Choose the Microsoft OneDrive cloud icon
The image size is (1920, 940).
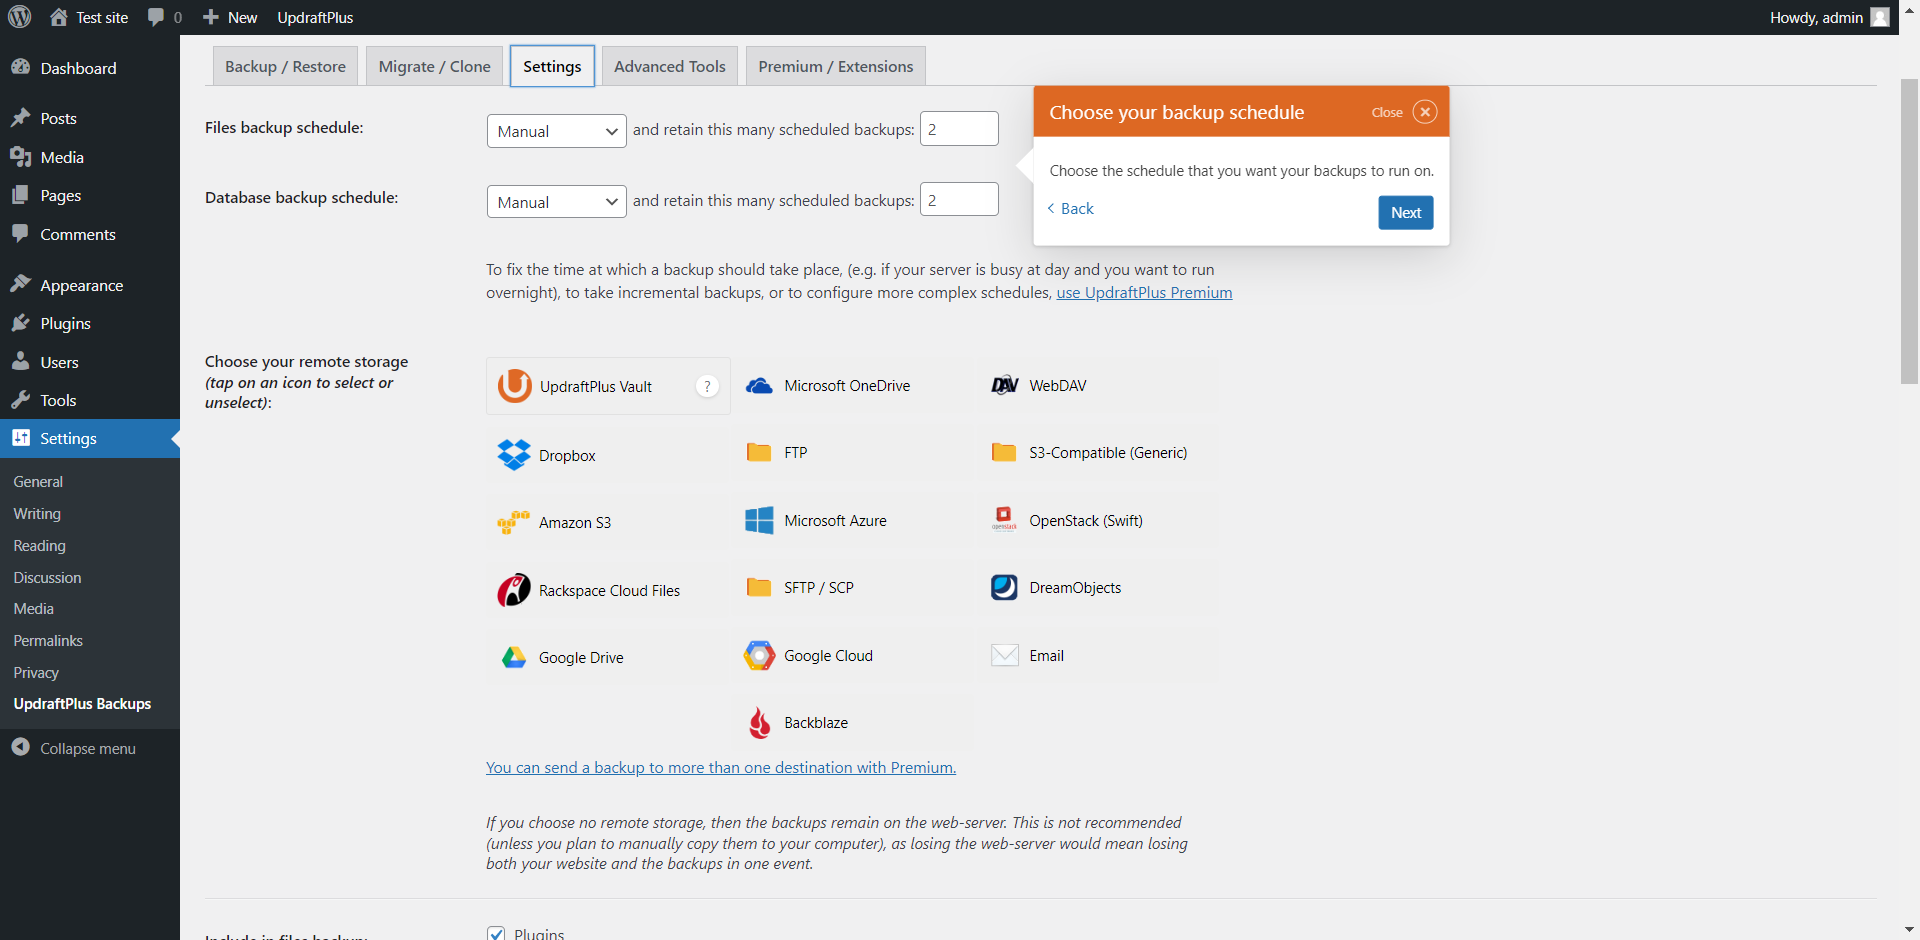(759, 386)
